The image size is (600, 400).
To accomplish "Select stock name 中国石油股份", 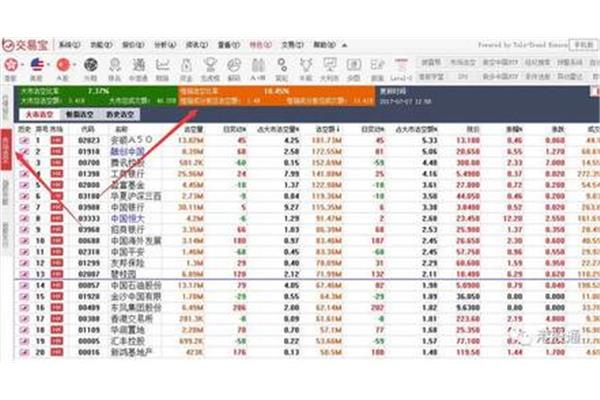I will (x=136, y=286).
